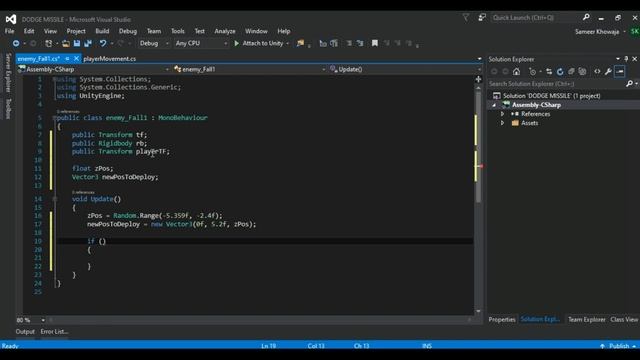
Task: Switch to Properties panel tab
Action: (502, 320)
